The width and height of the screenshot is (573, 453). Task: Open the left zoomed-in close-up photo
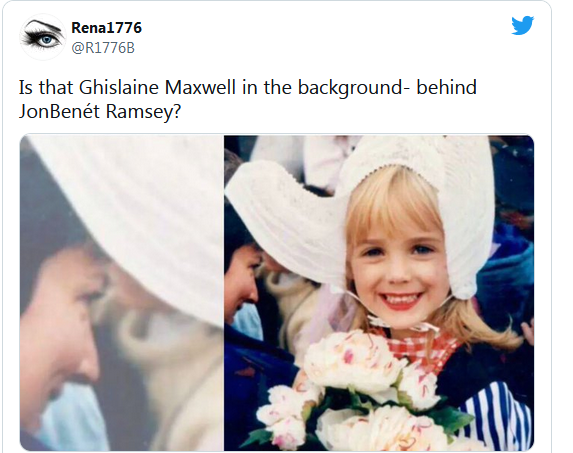(122, 293)
